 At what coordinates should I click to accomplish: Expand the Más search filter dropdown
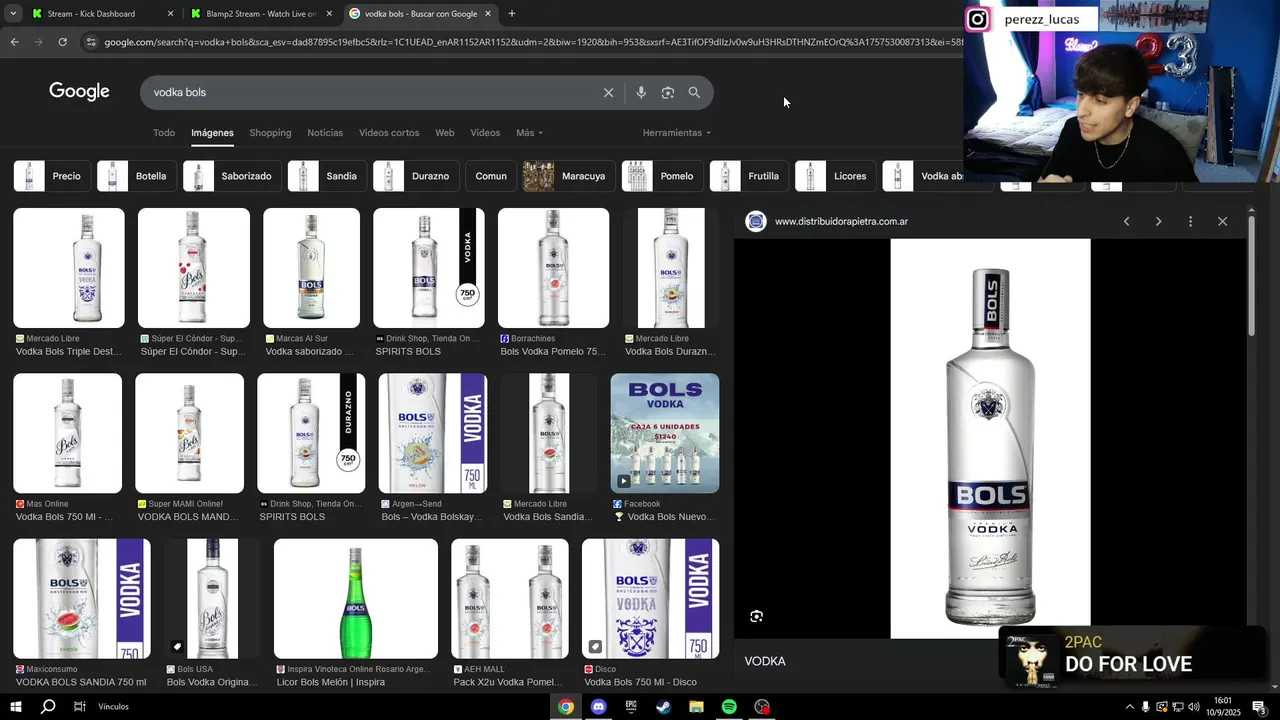click(529, 133)
